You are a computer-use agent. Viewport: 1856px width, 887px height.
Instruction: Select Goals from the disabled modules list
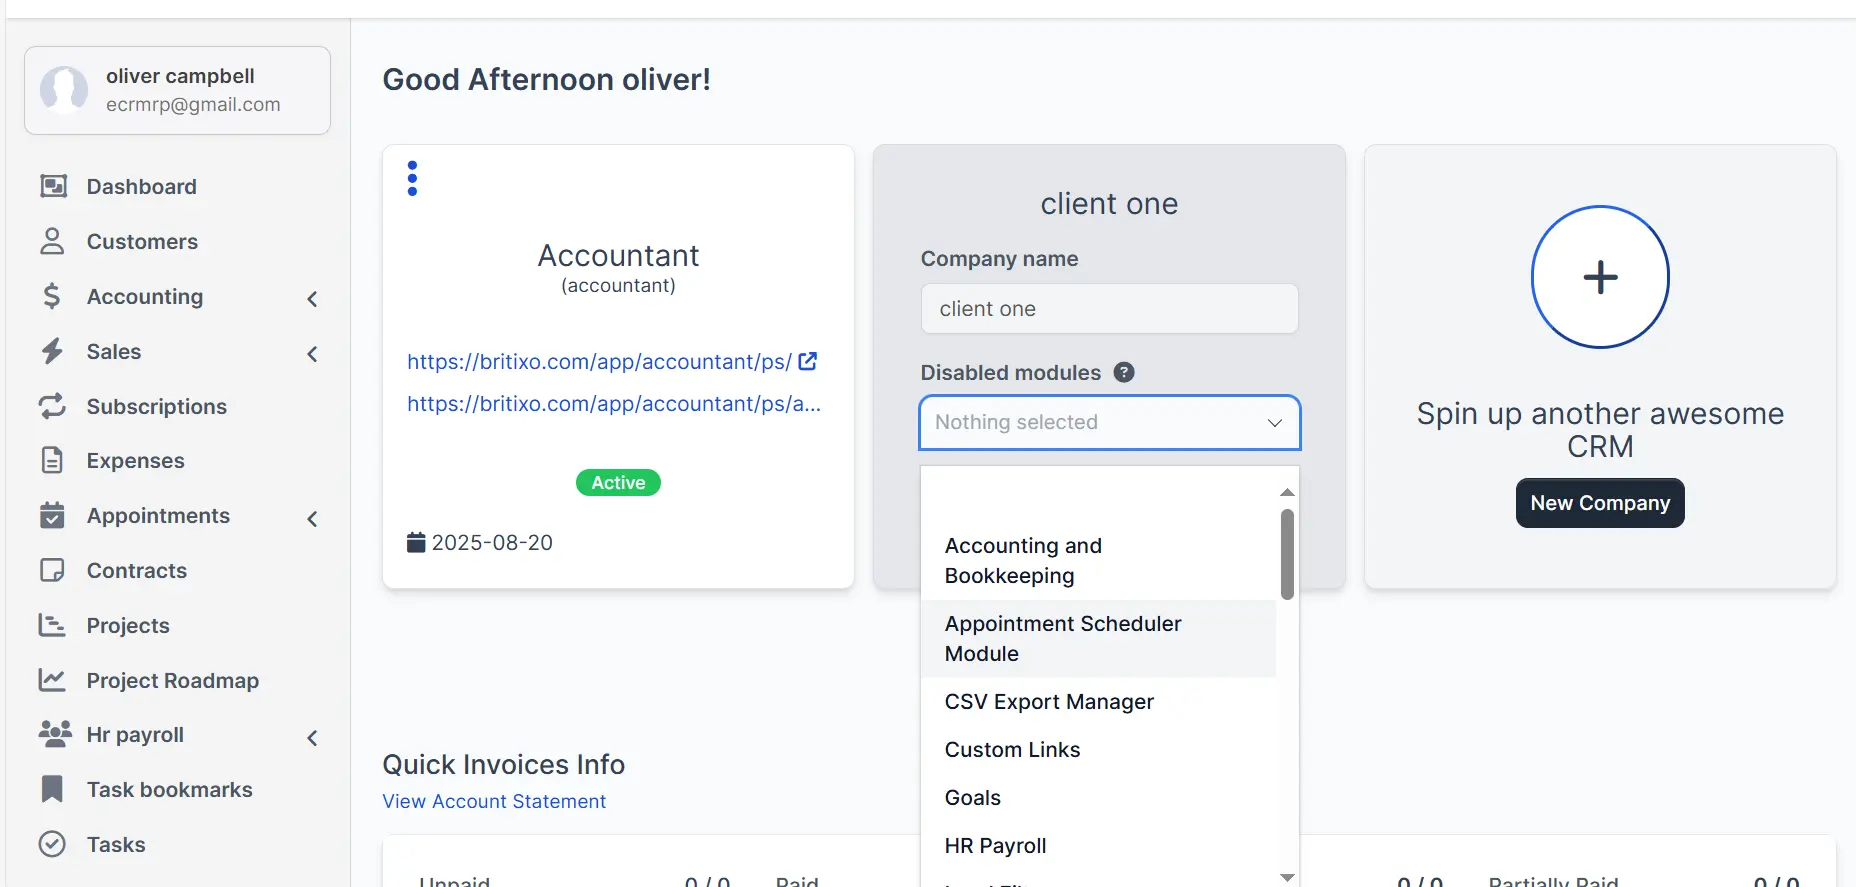(971, 797)
